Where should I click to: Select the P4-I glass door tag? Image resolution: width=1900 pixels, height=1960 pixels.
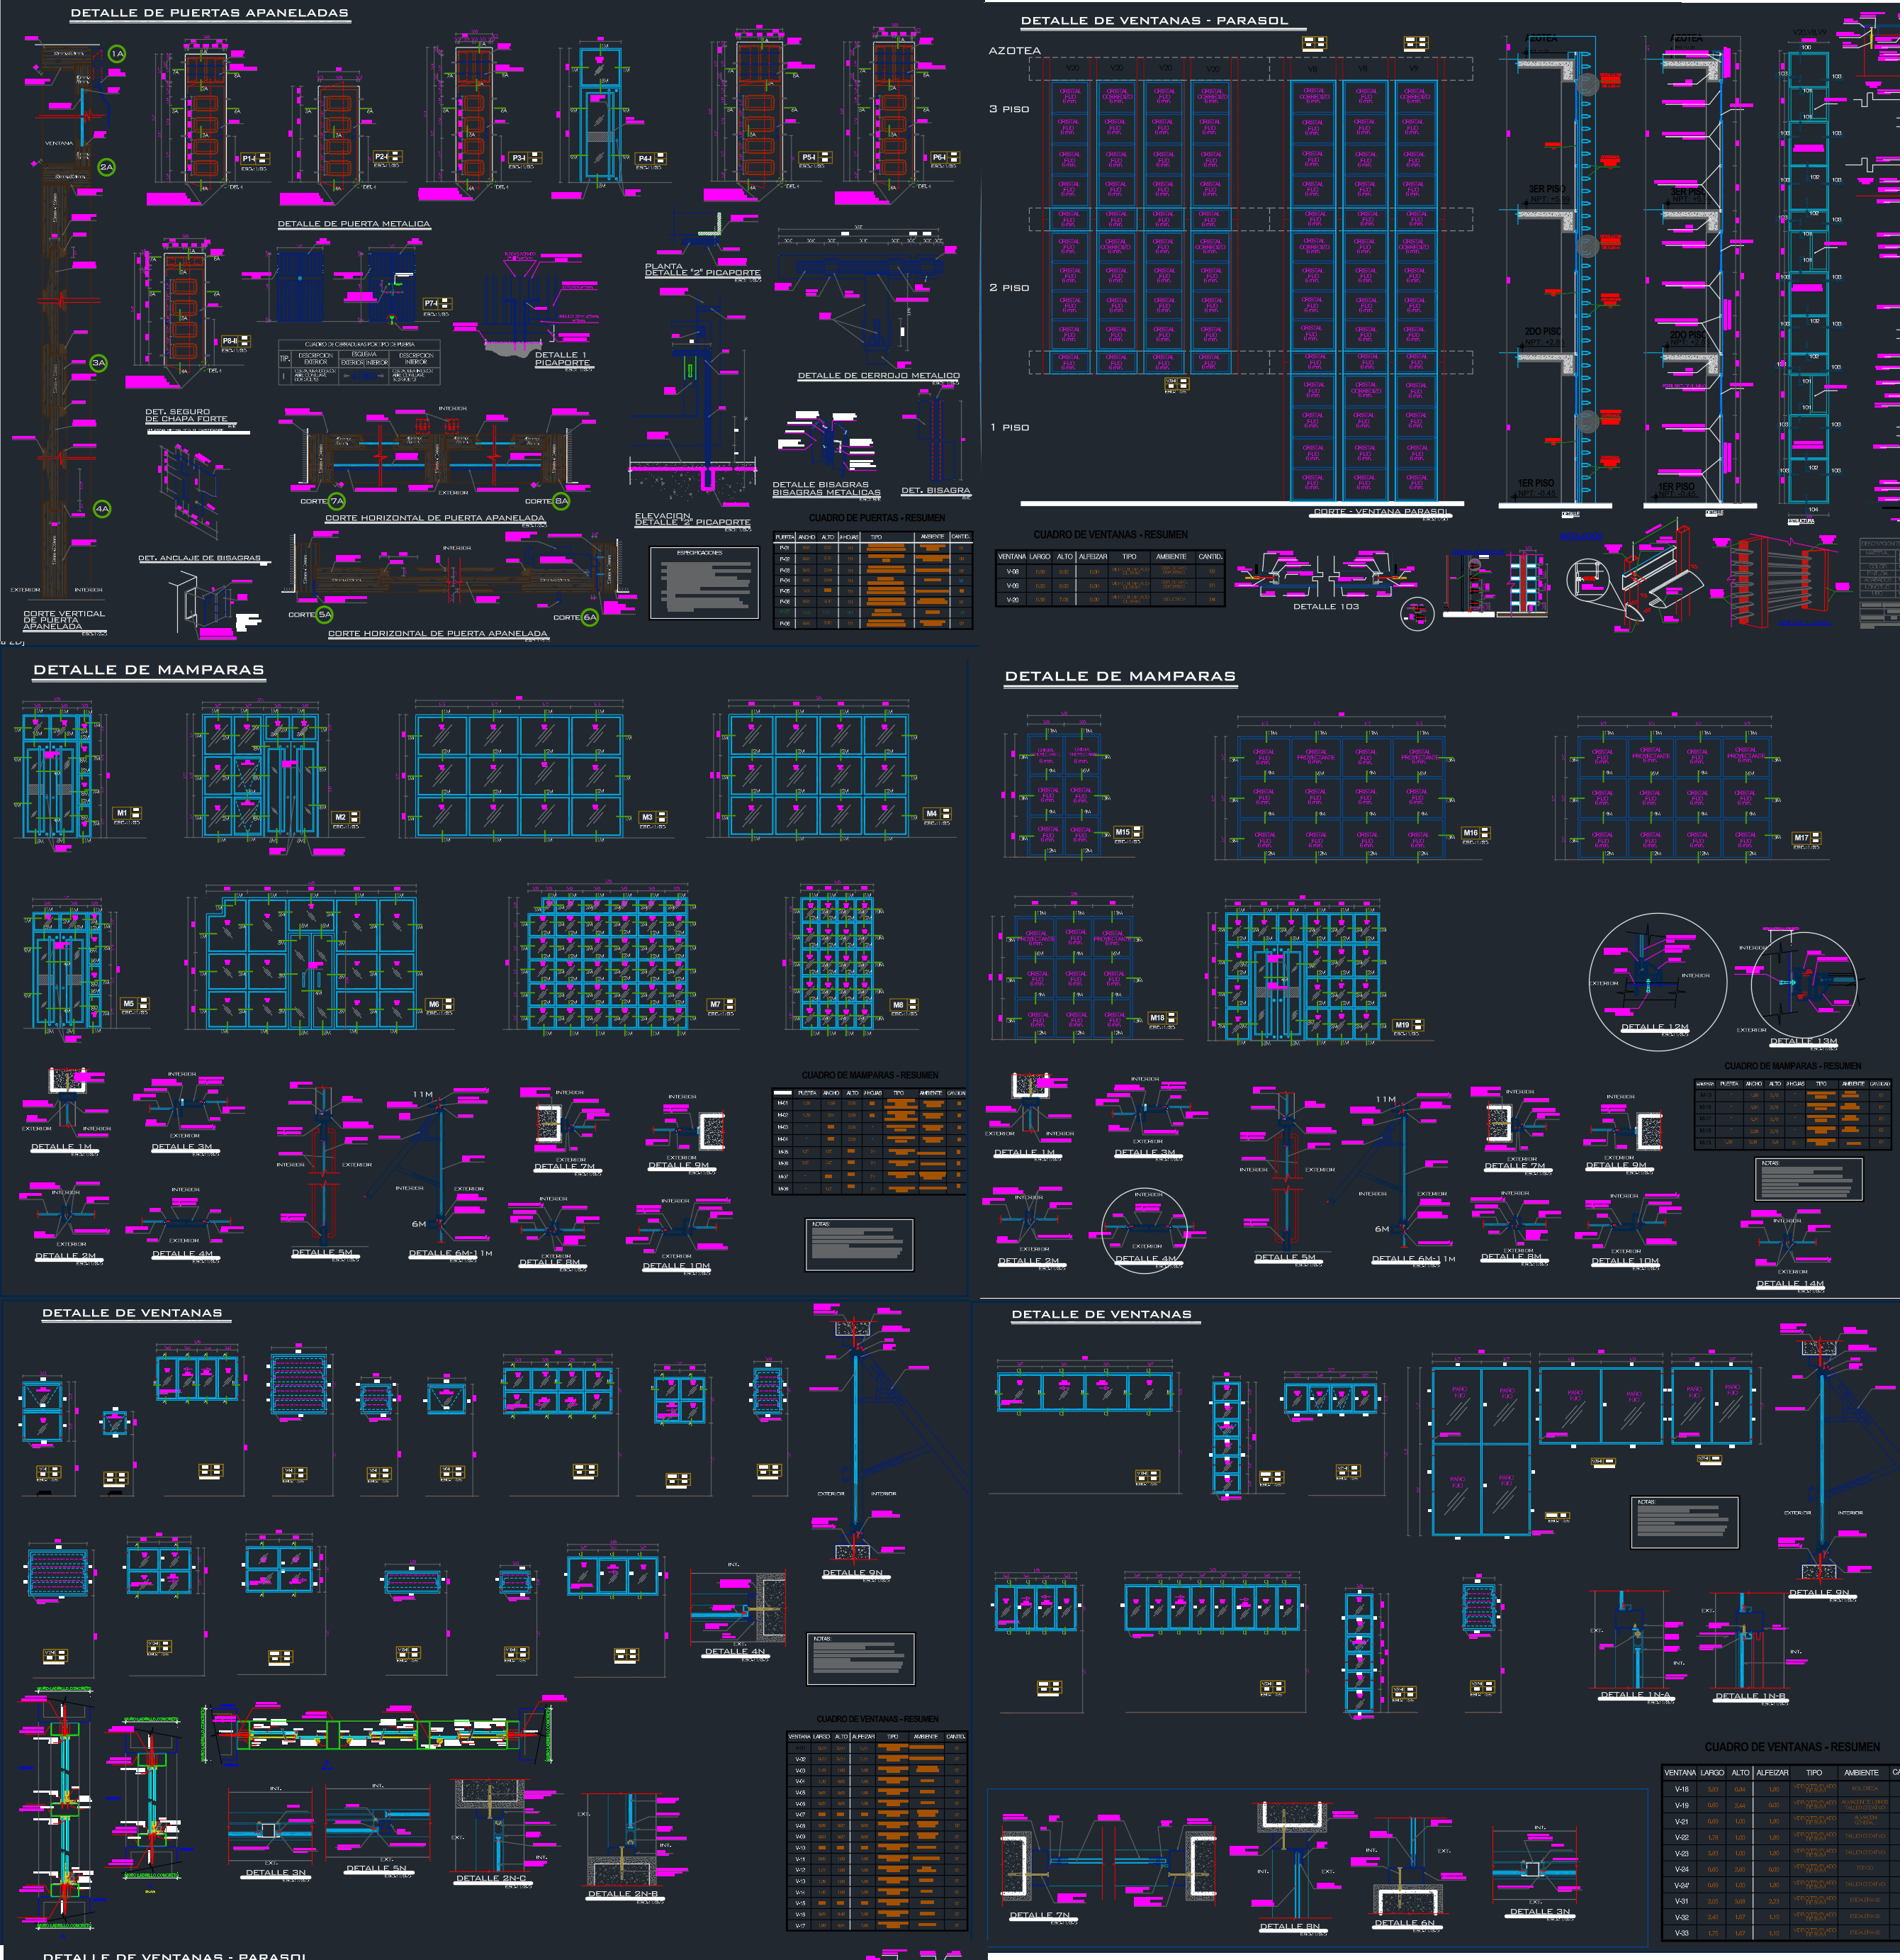tap(652, 158)
